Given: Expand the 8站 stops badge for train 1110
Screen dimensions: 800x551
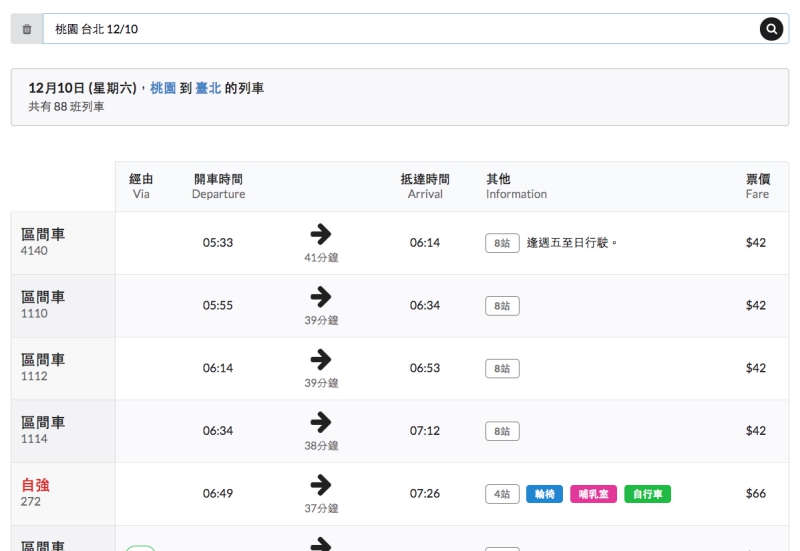Looking at the screenshot, I should click(x=502, y=306).
